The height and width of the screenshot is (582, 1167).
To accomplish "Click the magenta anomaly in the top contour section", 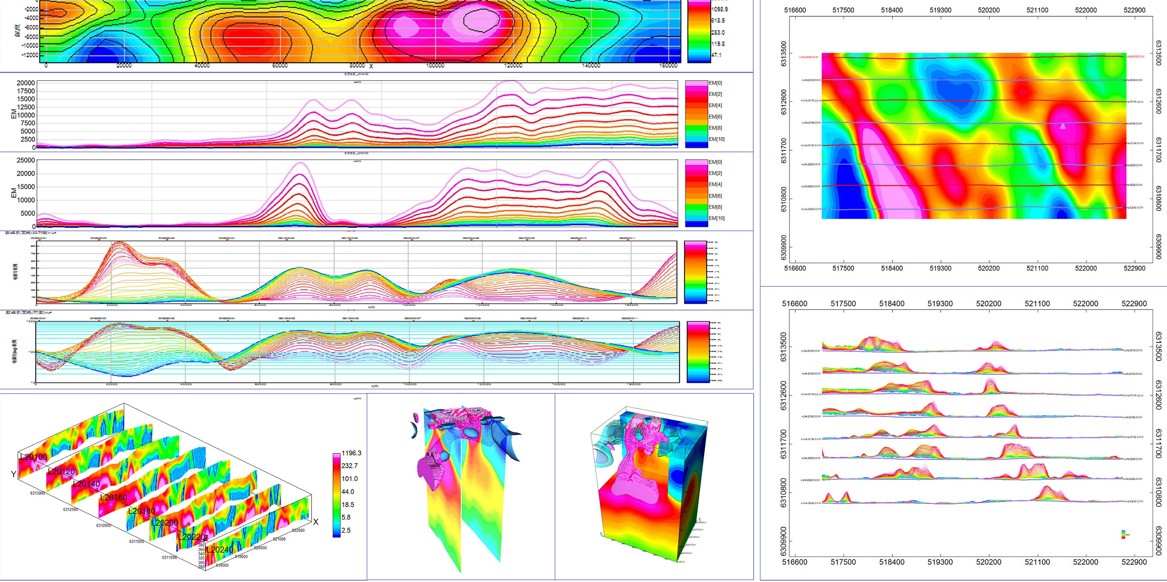I will point(470,22).
